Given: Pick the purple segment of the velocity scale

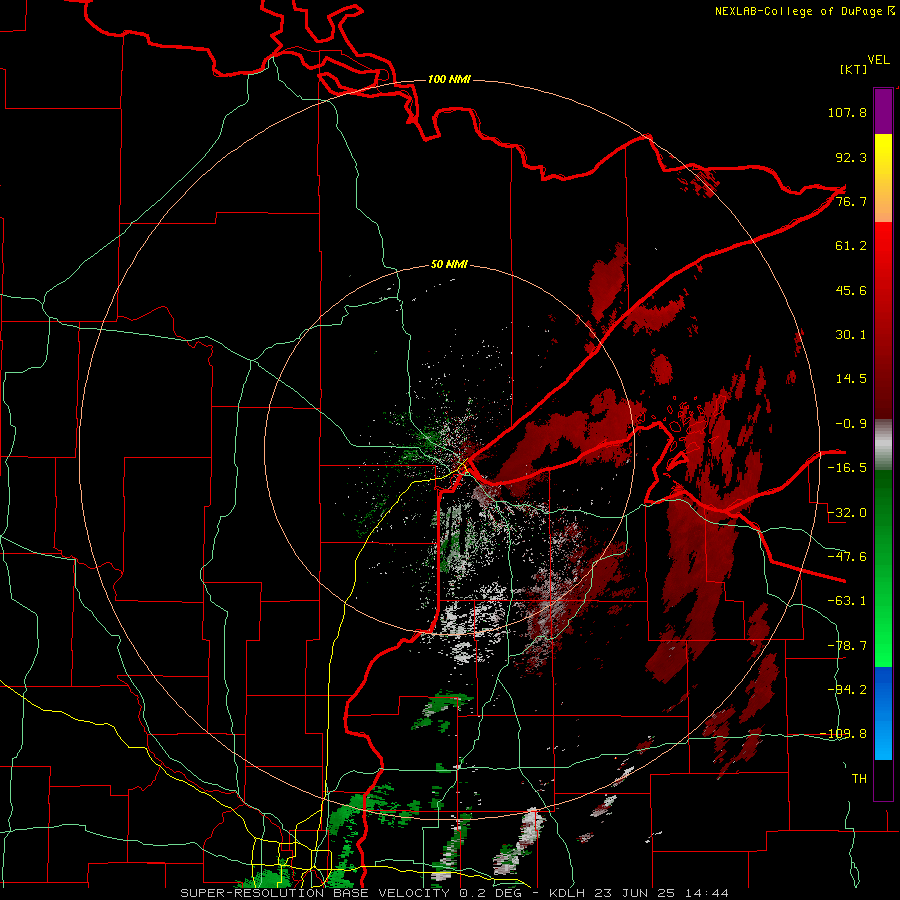Looking at the screenshot, I should (883, 111).
